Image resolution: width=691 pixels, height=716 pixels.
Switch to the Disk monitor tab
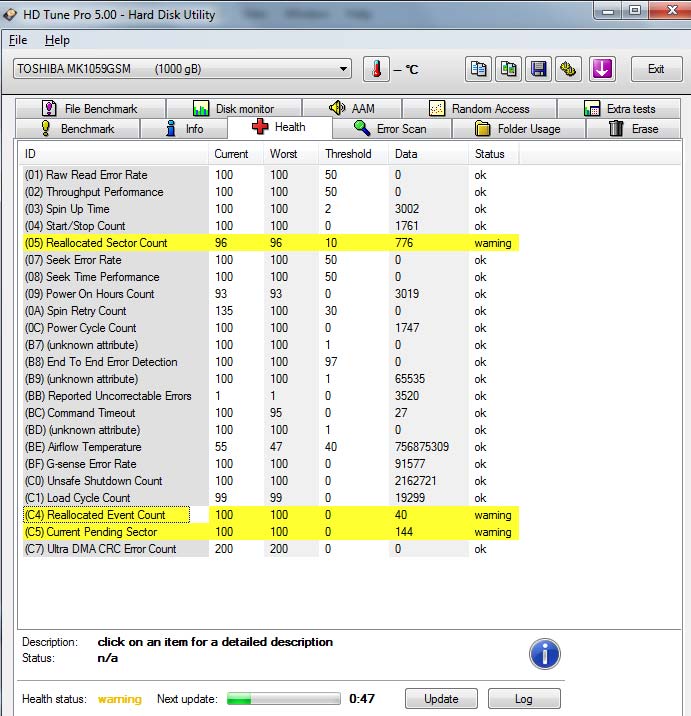click(233, 109)
